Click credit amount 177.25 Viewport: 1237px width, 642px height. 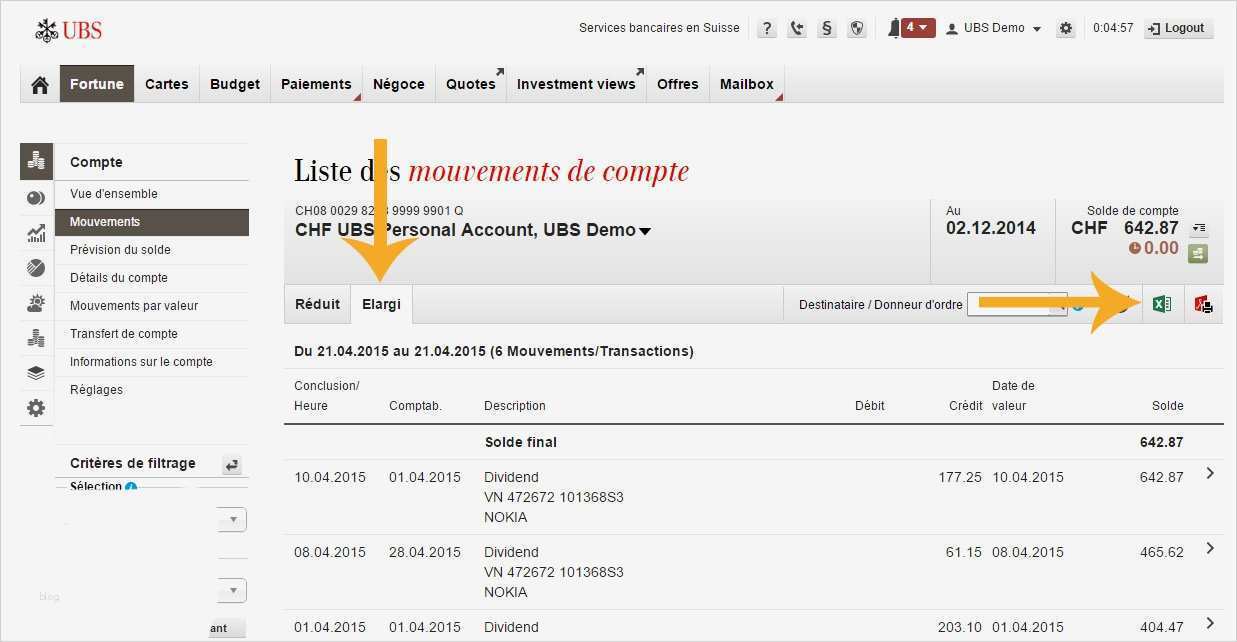click(x=960, y=477)
